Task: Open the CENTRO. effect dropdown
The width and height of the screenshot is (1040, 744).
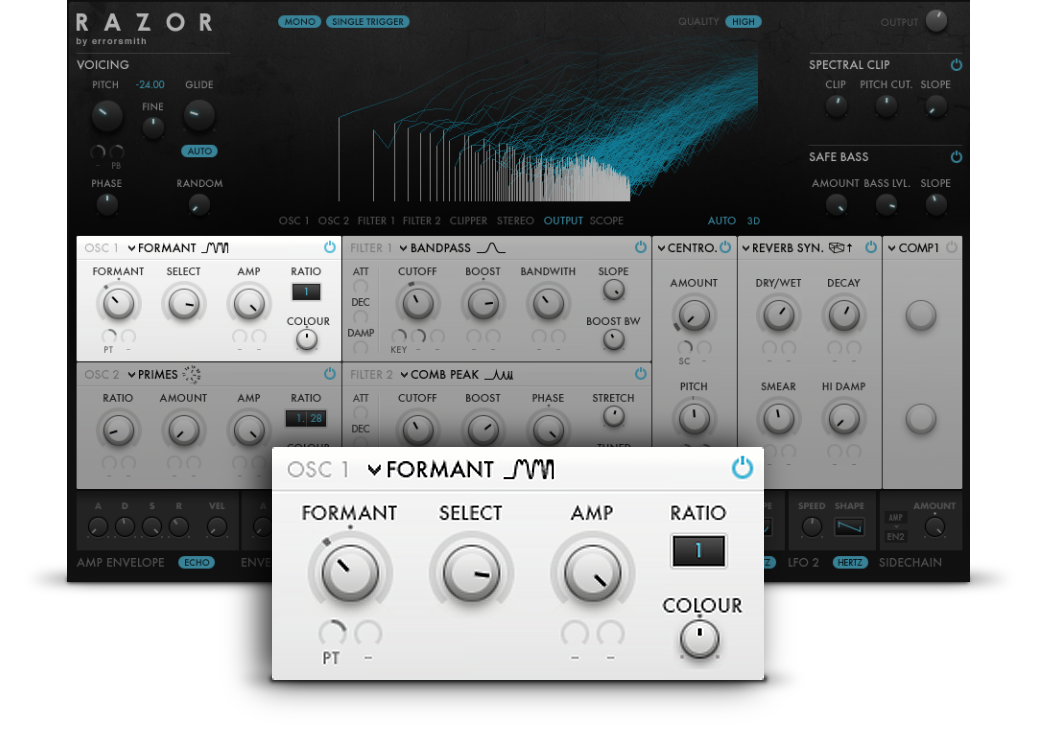Action: click(687, 248)
